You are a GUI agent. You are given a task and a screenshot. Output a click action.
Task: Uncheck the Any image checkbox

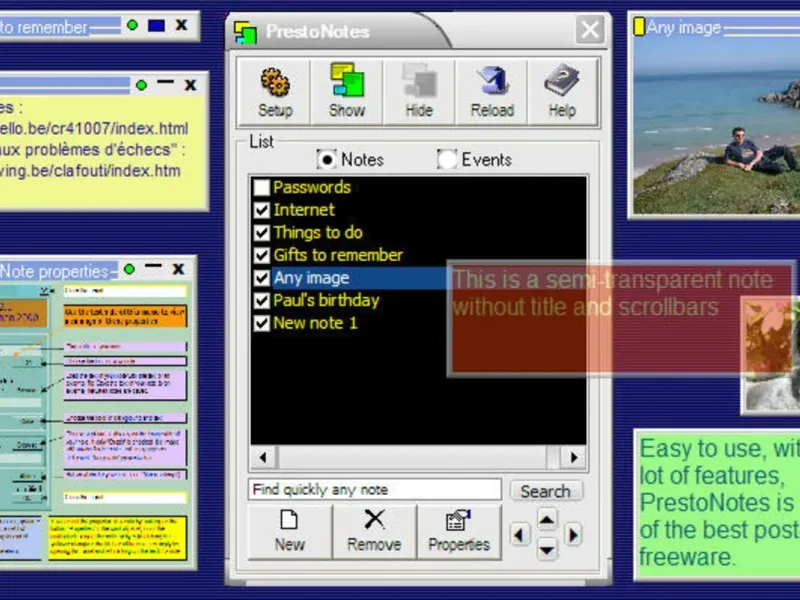pyautogui.click(x=262, y=278)
